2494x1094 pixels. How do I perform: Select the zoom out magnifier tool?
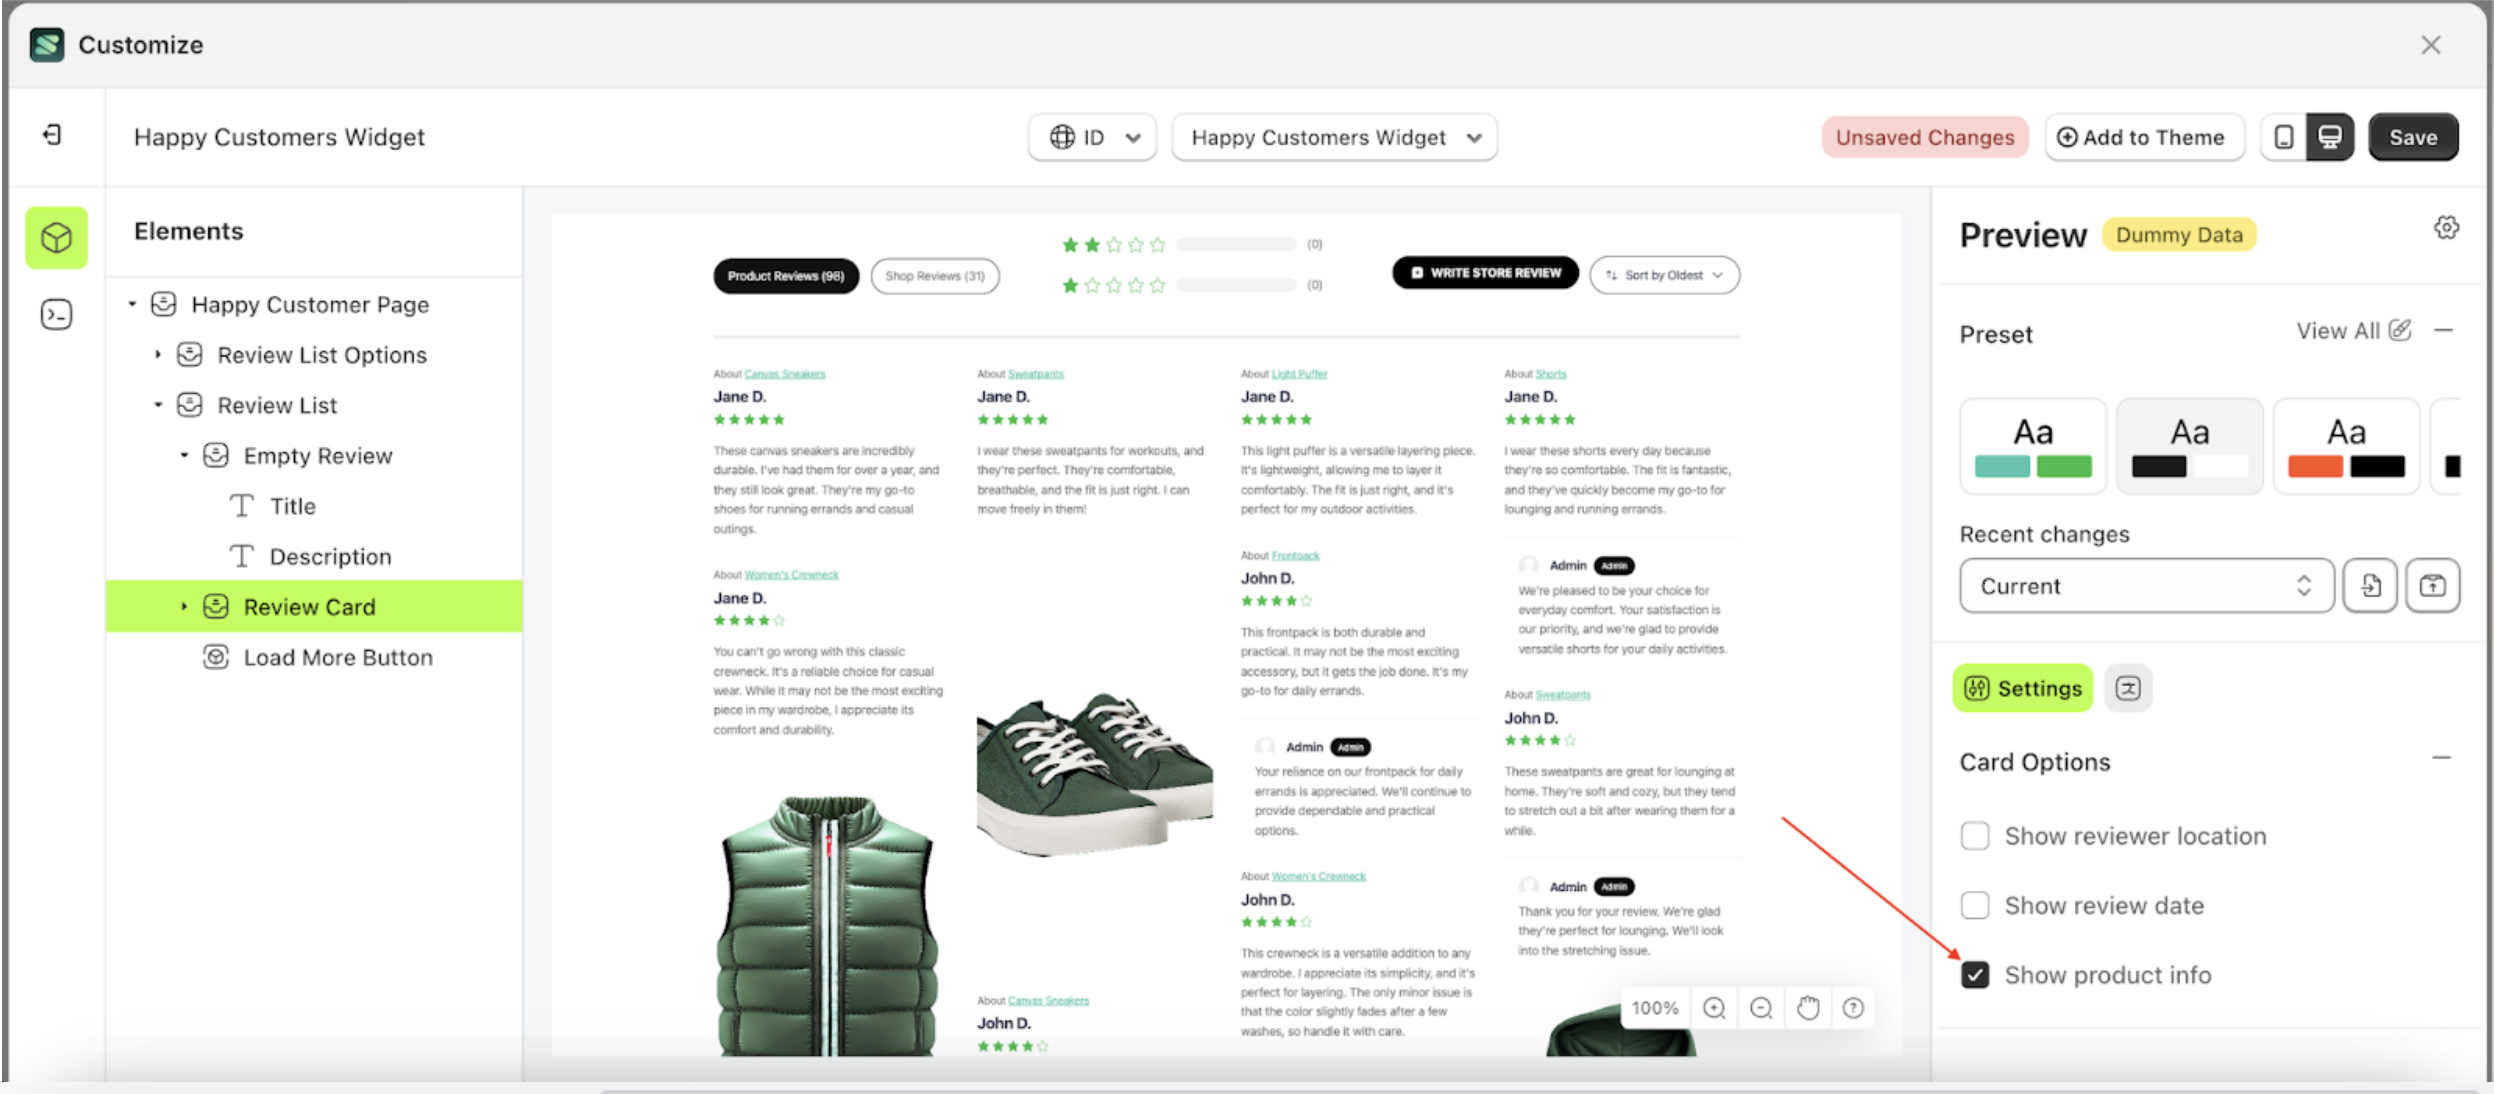1760,1008
